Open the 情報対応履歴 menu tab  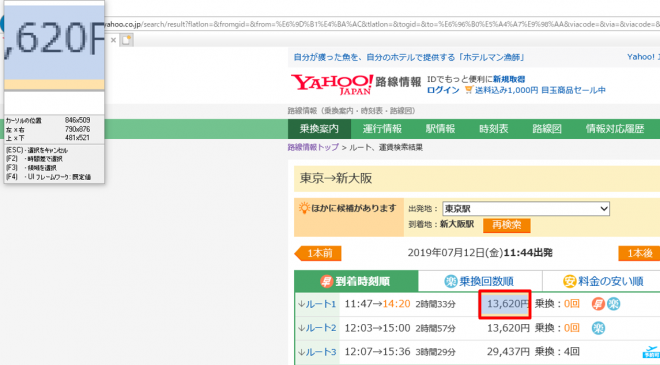click(615, 129)
